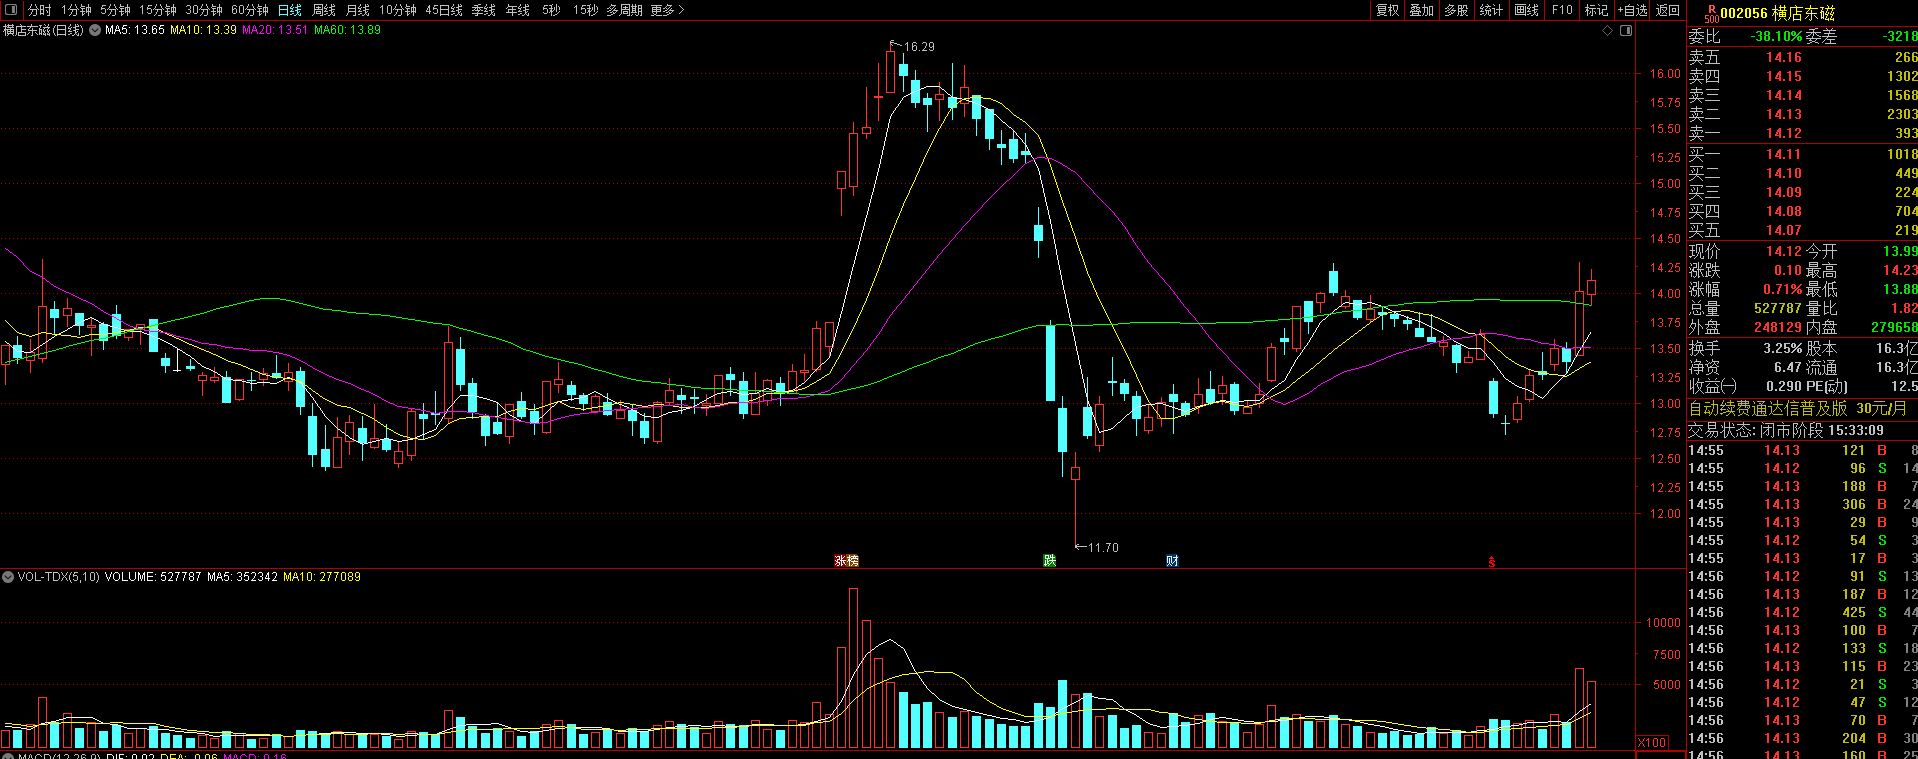This screenshot has height=759, width=1918.
Task: Click the MA20: 13.51 label
Action: pyautogui.click(x=275, y=30)
